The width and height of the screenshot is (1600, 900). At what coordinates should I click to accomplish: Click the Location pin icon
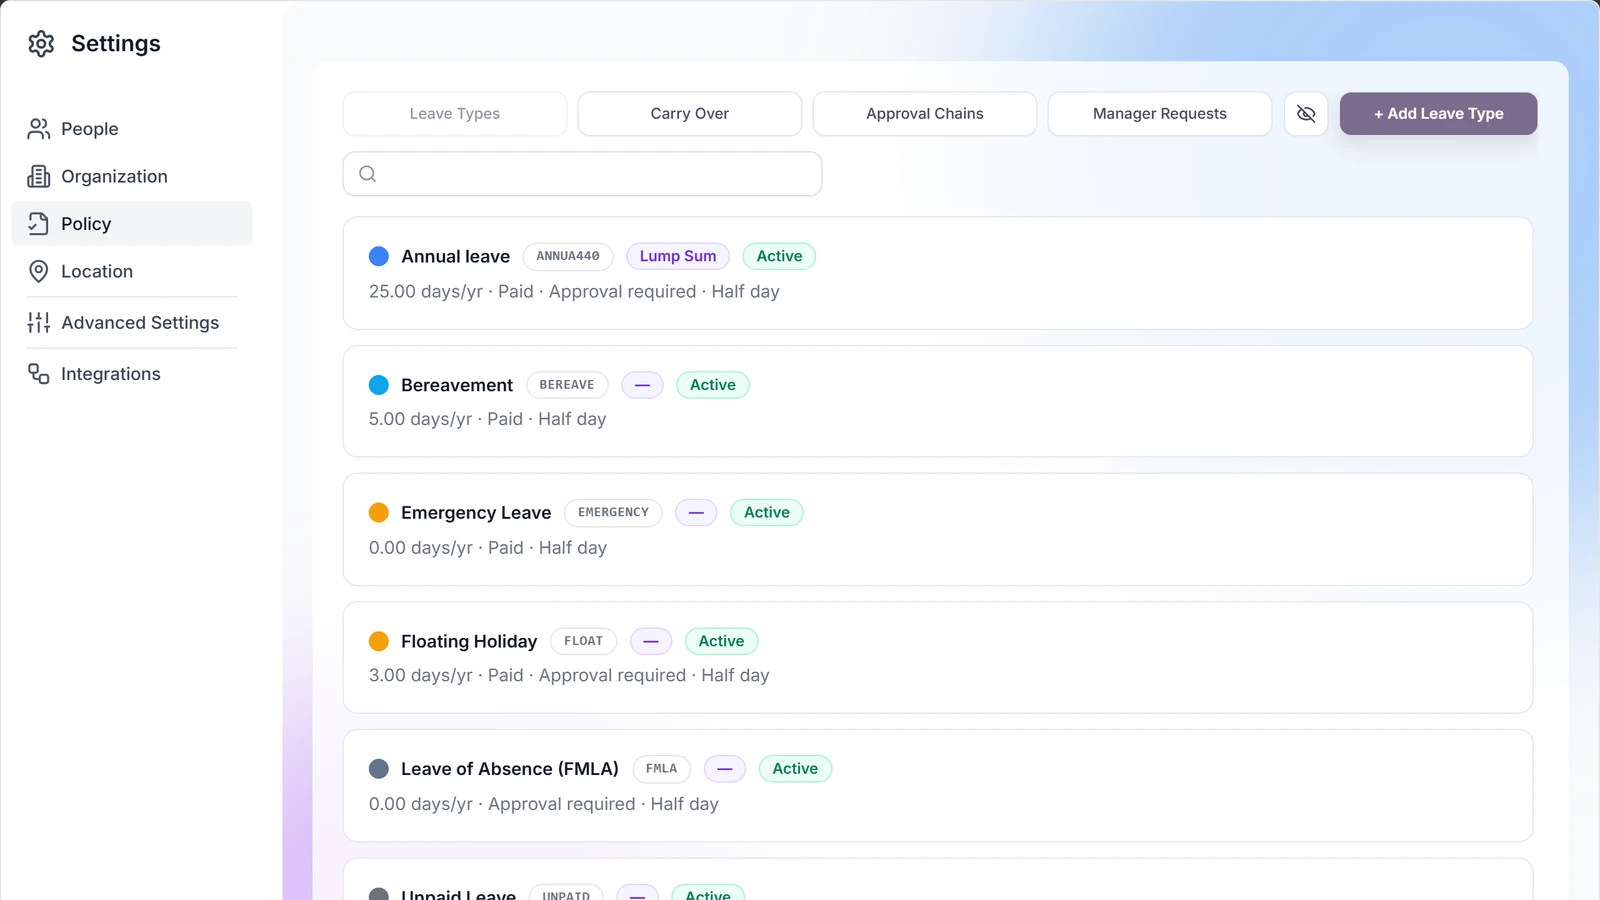pyautogui.click(x=39, y=271)
